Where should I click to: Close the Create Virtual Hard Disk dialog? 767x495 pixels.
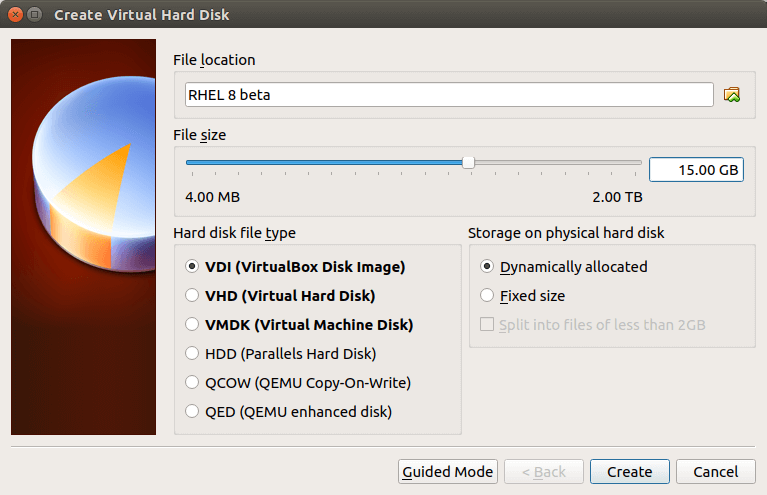pos(15,15)
